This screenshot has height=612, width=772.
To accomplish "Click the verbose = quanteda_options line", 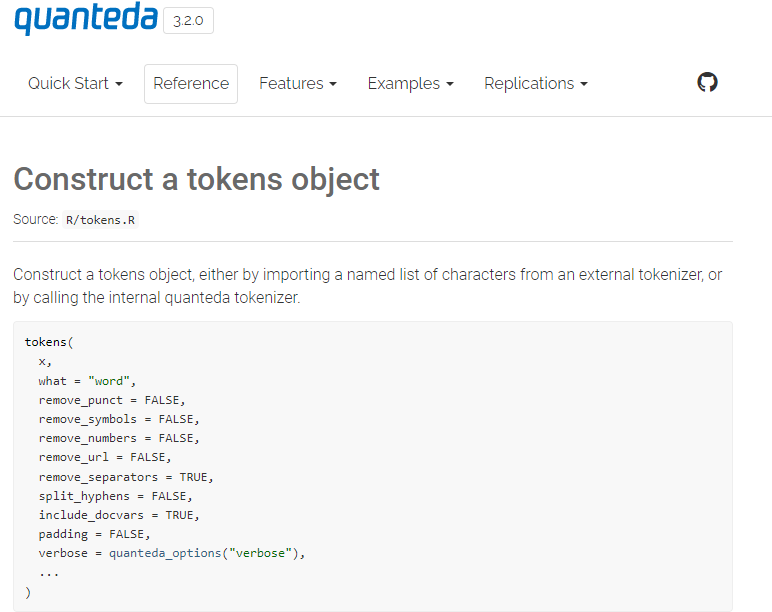I will (x=171, y=553).
